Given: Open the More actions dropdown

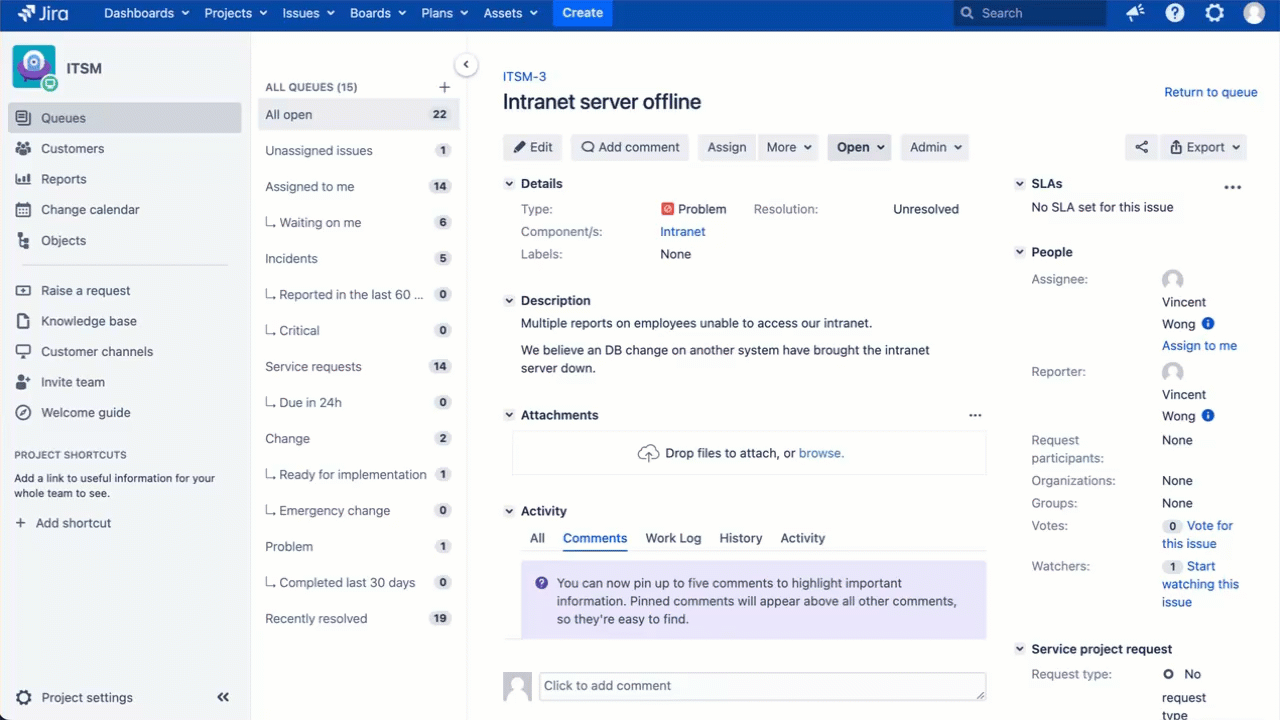Looking at the screenshot, I should pos(788,147).
